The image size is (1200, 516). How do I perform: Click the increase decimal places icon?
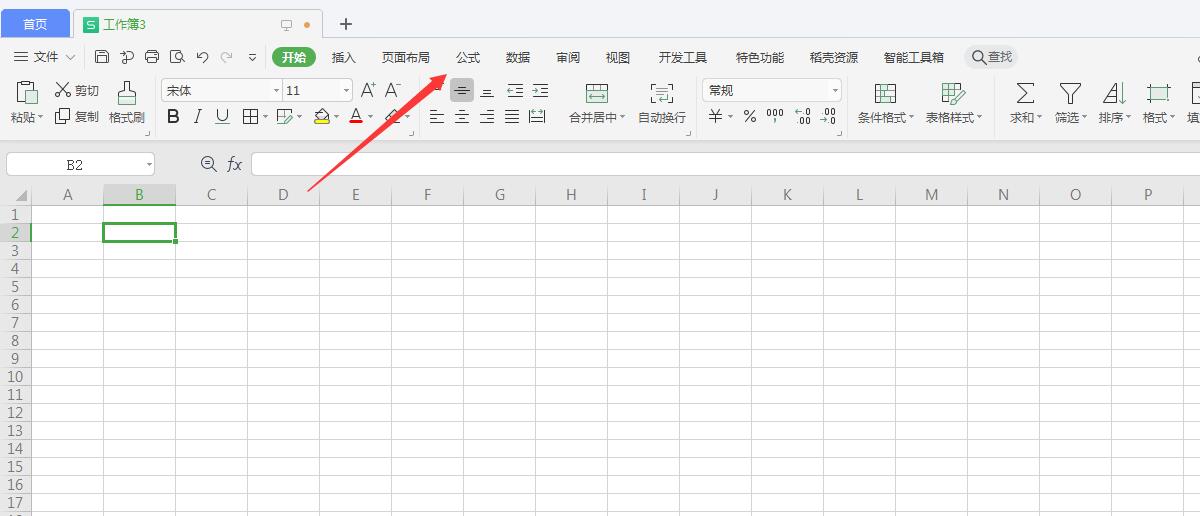click(x=802, y=117)
